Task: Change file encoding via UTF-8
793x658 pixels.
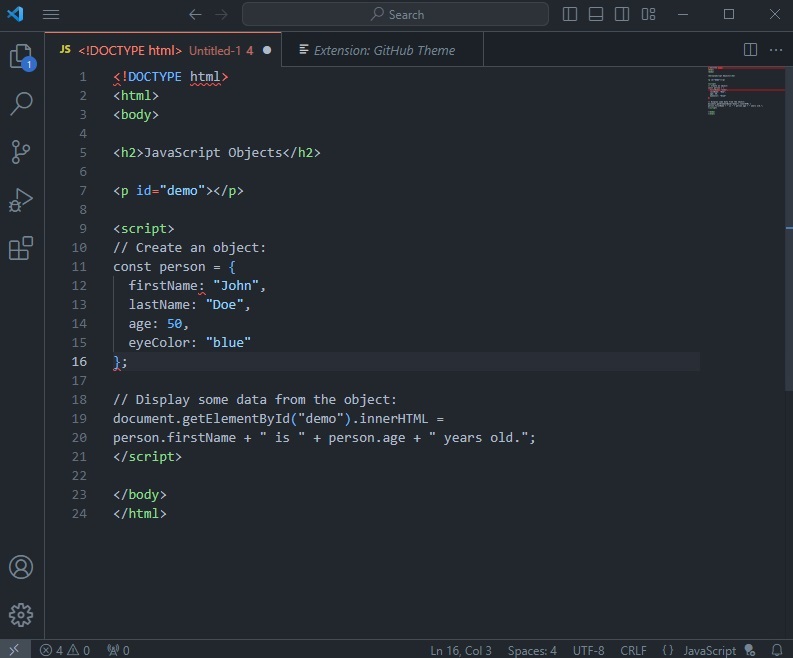Action: [588, 650]
